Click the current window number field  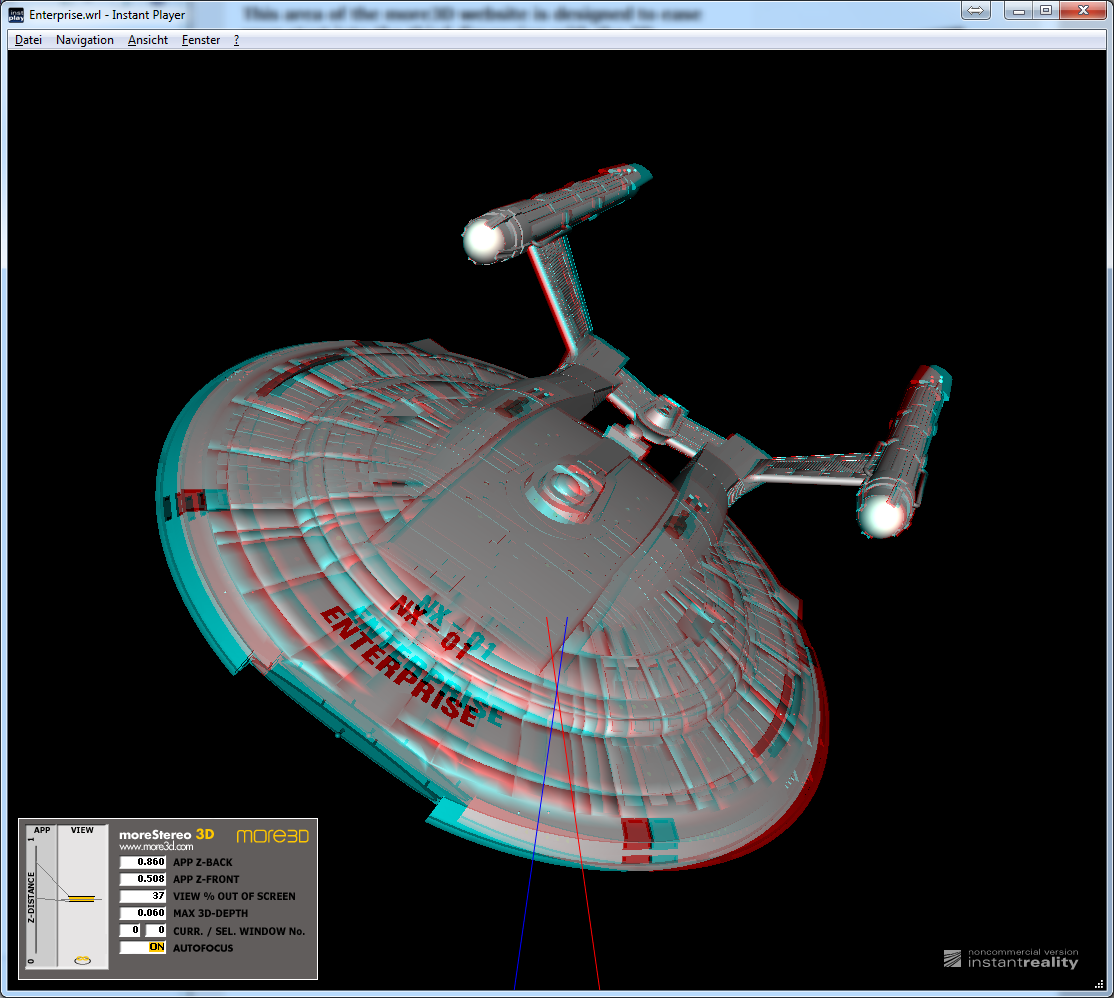pos(130,931)
